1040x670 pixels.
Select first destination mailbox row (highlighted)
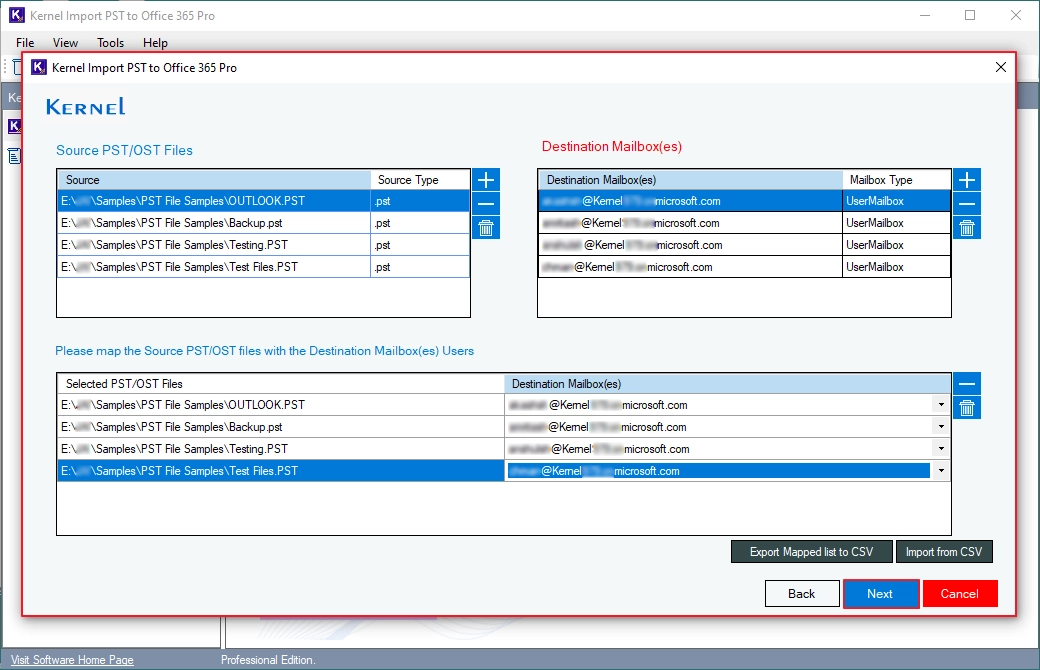[744, 201]
